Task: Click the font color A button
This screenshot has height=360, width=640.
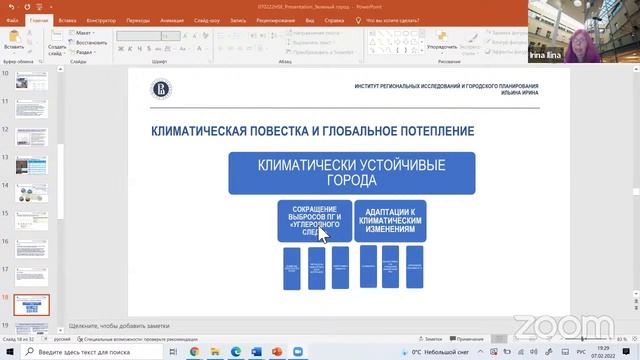Action: pyautogui.click(x=199, y=49)
